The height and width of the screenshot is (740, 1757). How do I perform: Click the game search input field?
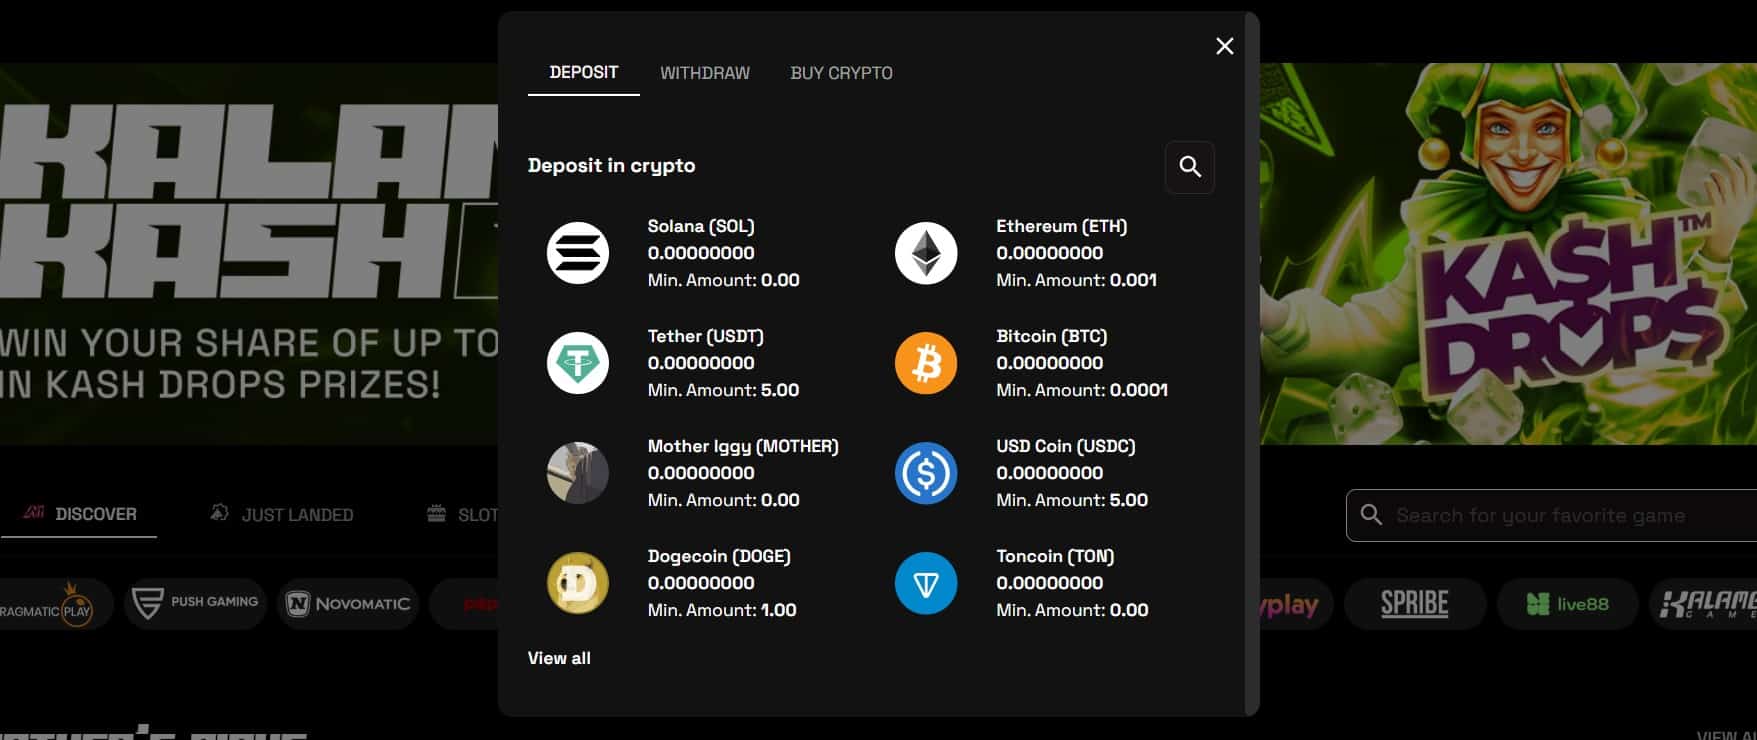pos(1560,515)
